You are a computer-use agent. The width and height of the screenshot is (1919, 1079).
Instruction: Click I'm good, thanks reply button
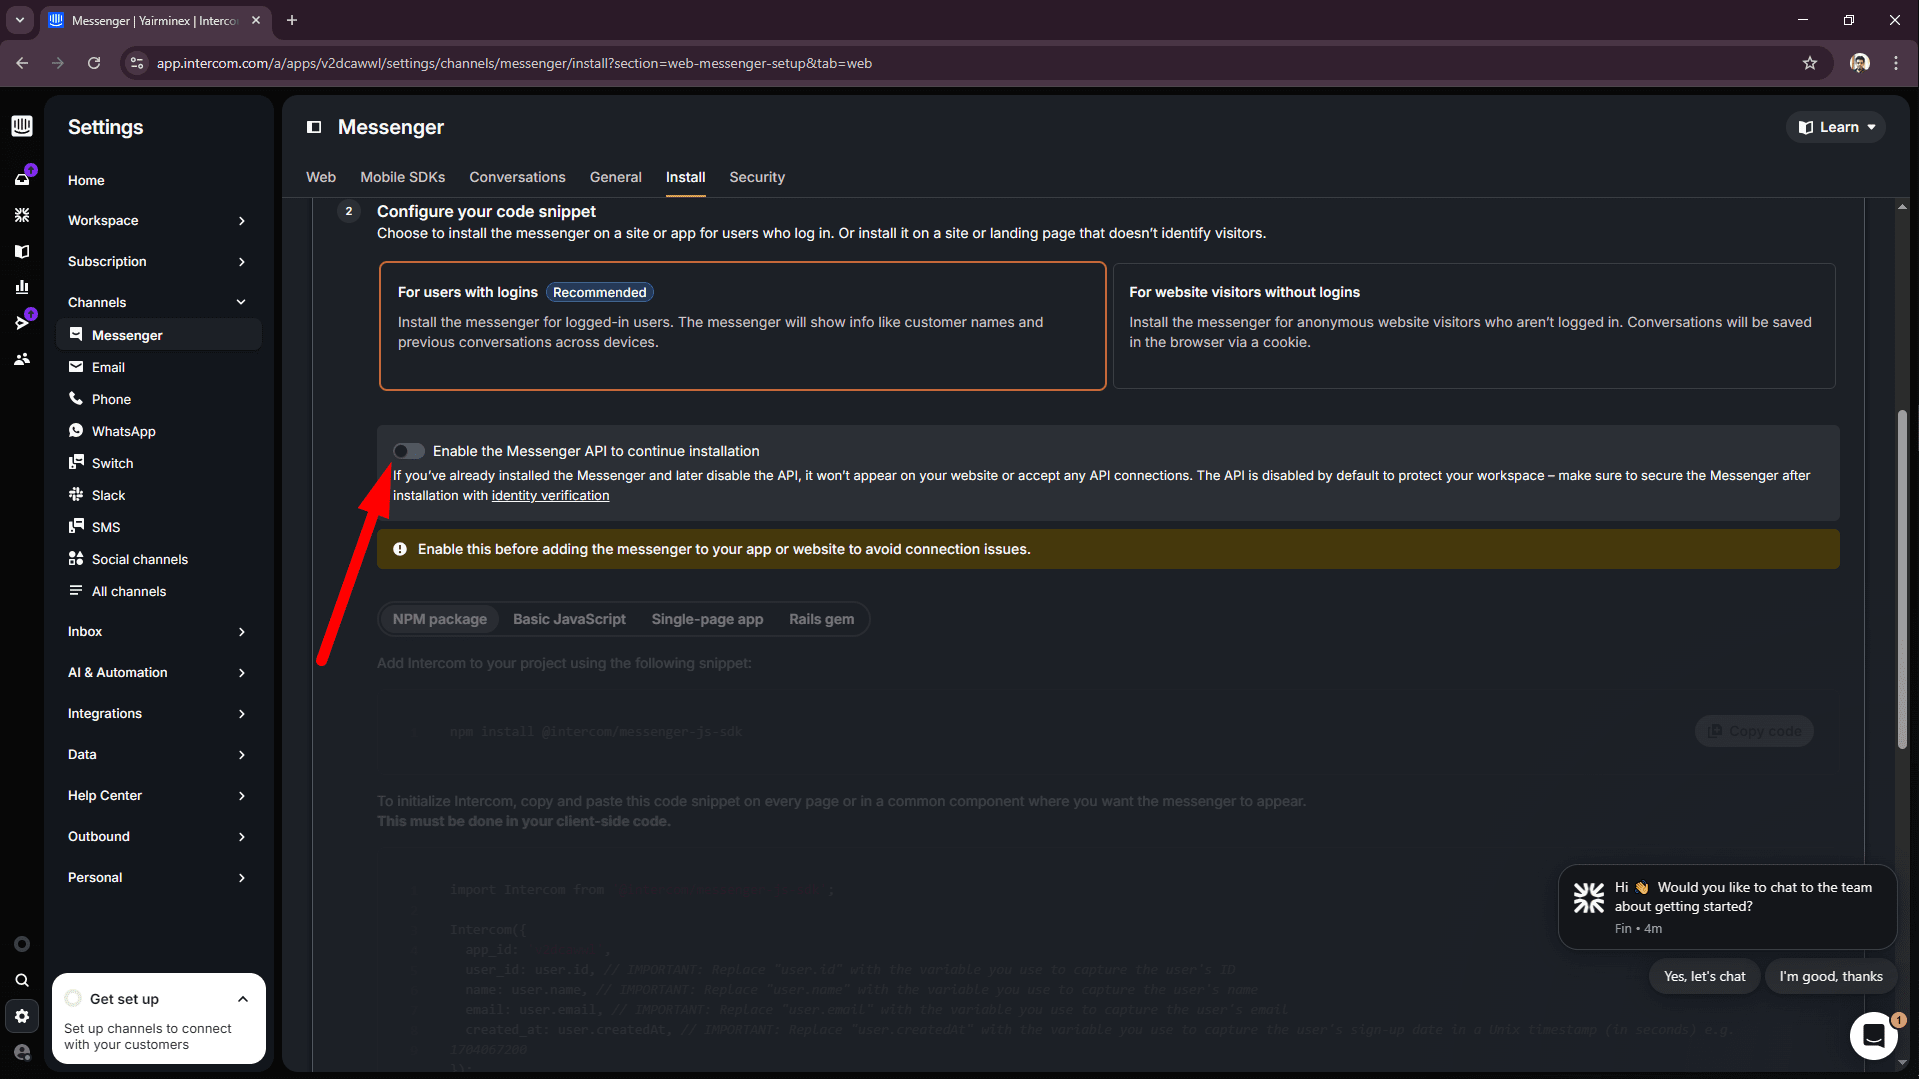1830,976
